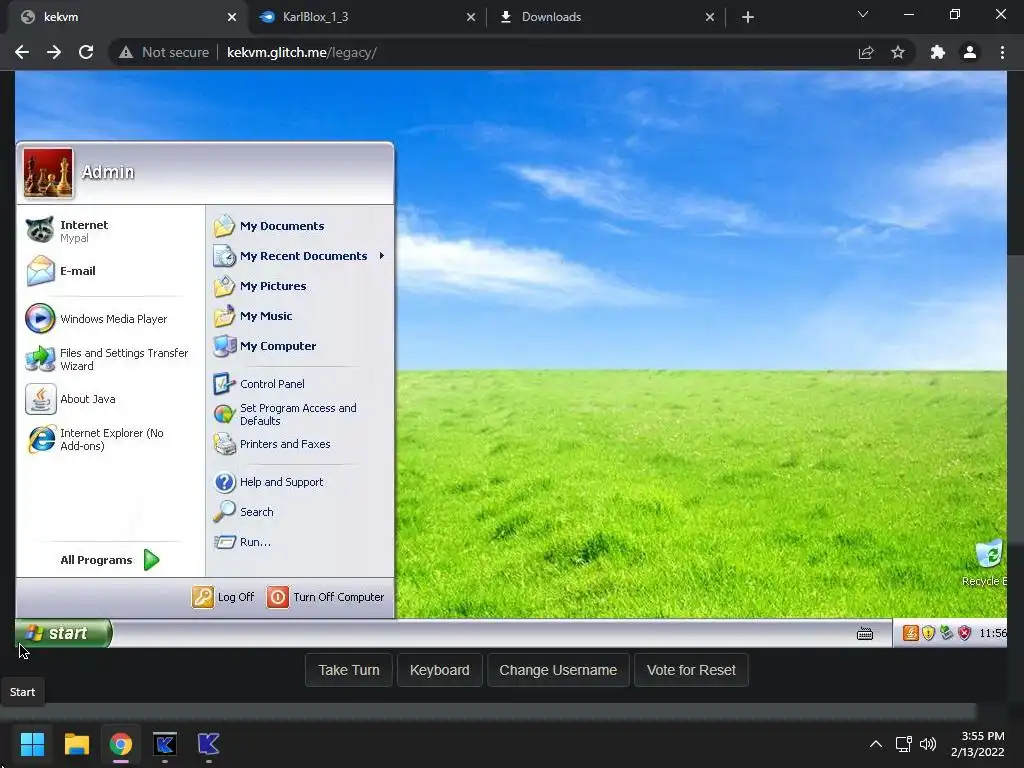
Task: Open My Pictures folder icon
Action: [x=223, y=286]
